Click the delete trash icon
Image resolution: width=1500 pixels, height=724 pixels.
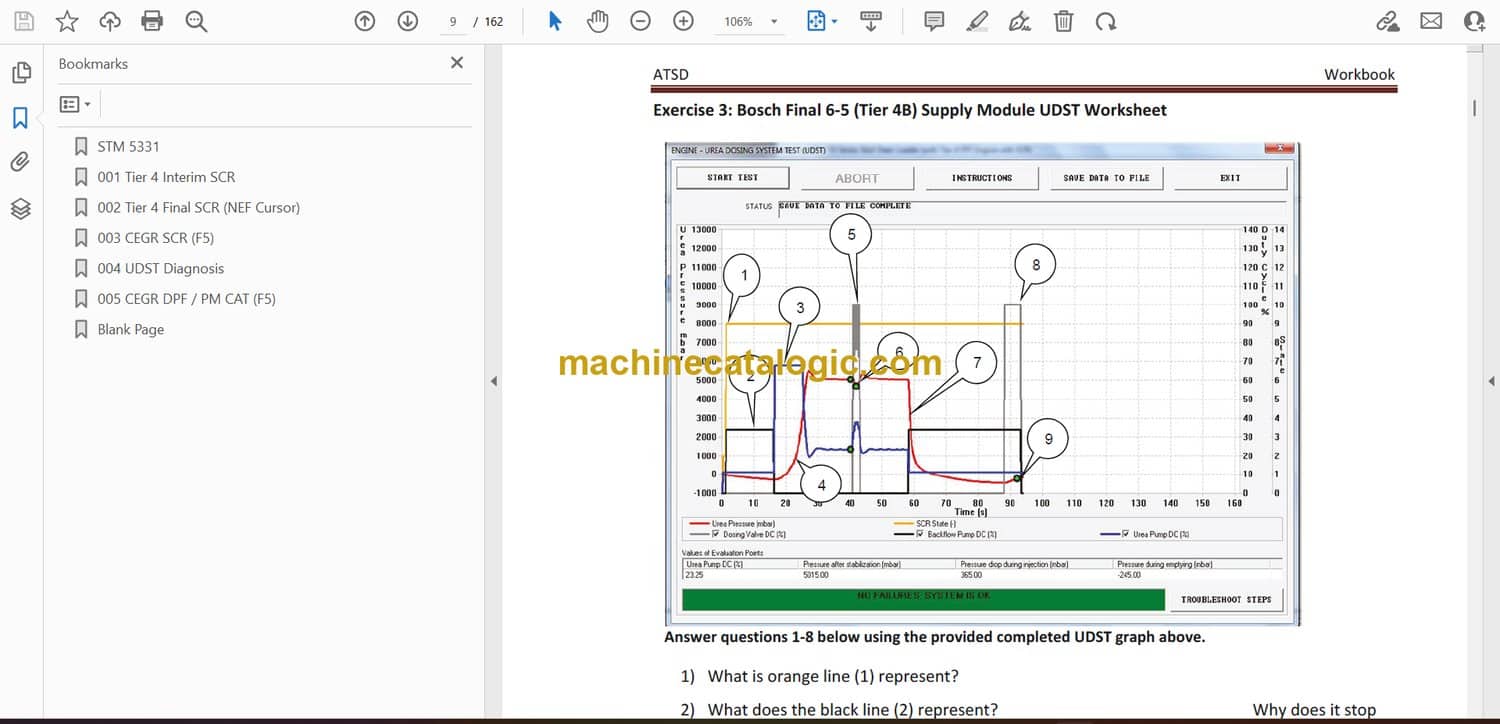point(1064,21)
